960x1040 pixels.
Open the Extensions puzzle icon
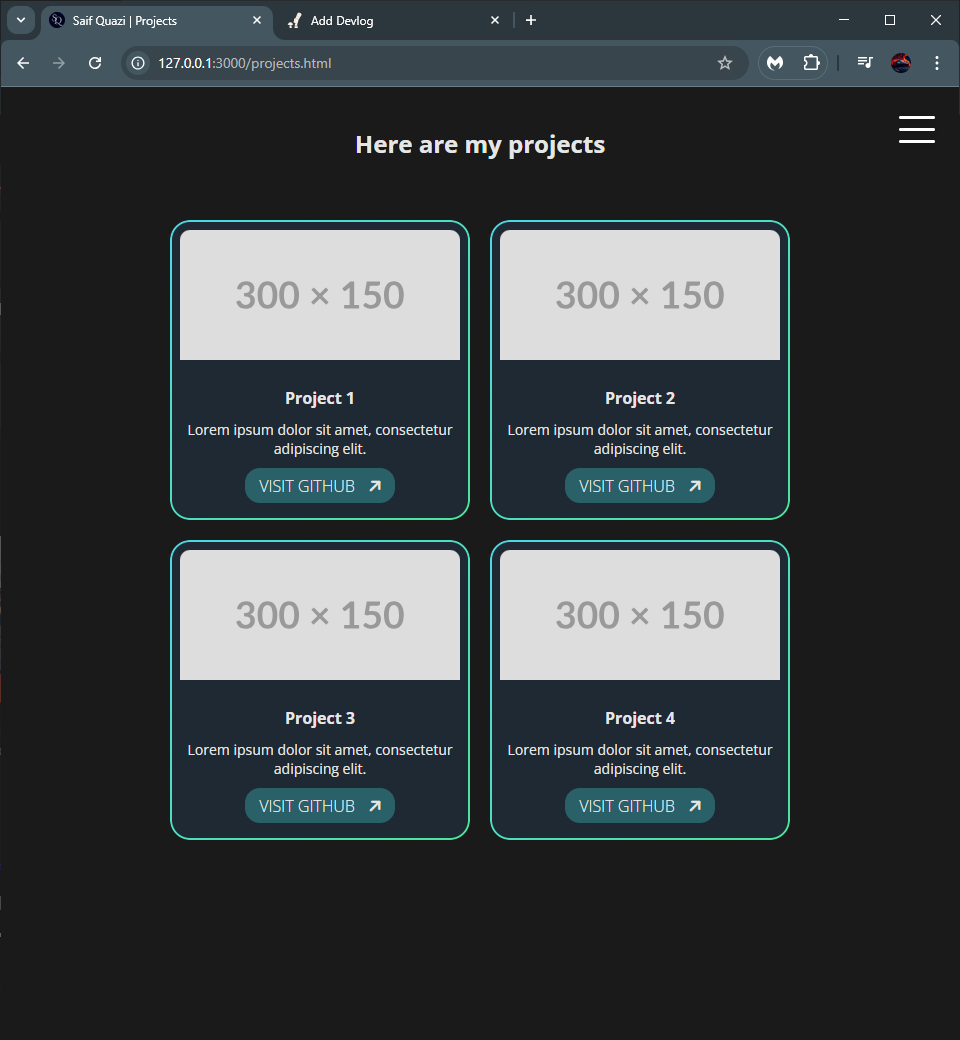[x=811, y=63]
